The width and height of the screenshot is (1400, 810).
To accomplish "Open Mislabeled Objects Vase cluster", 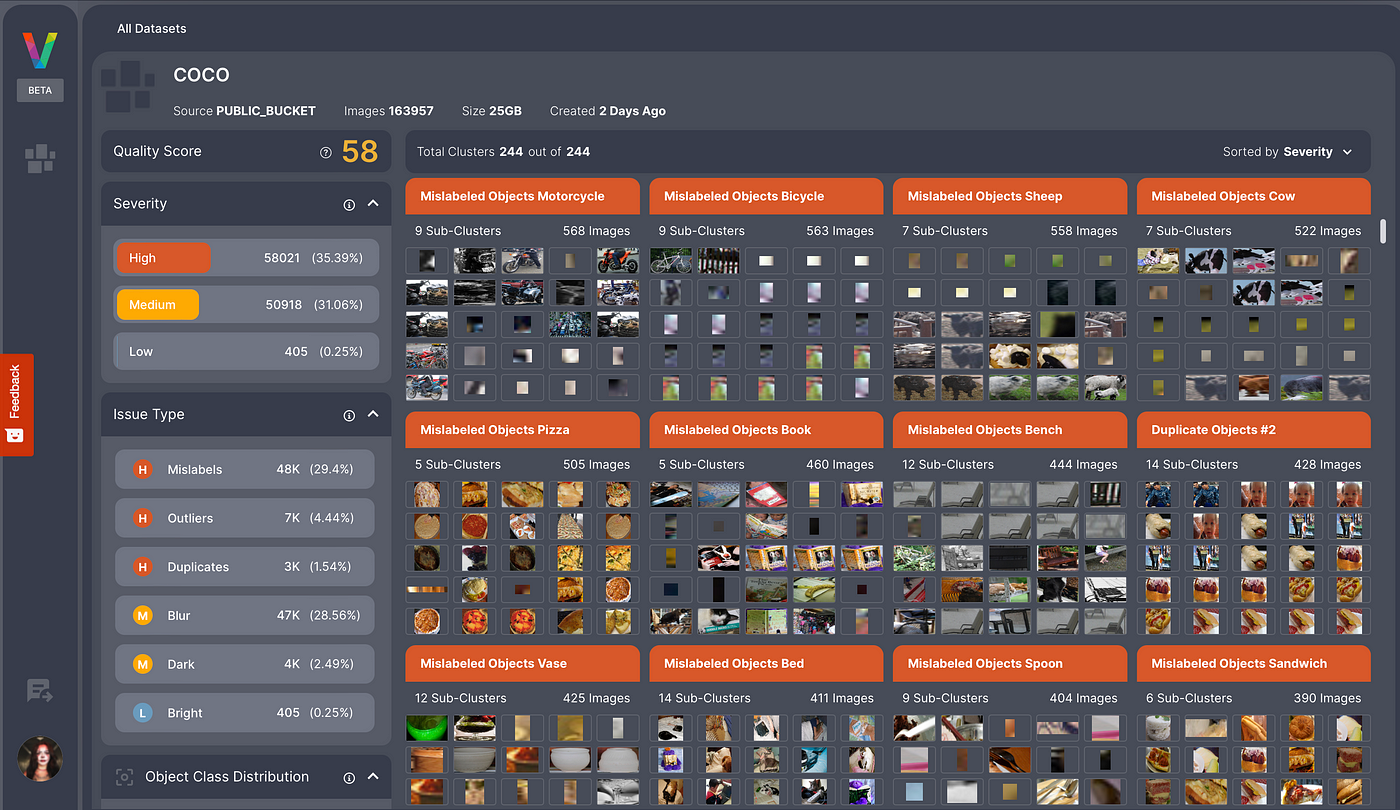I will click(x=522, y=664).
